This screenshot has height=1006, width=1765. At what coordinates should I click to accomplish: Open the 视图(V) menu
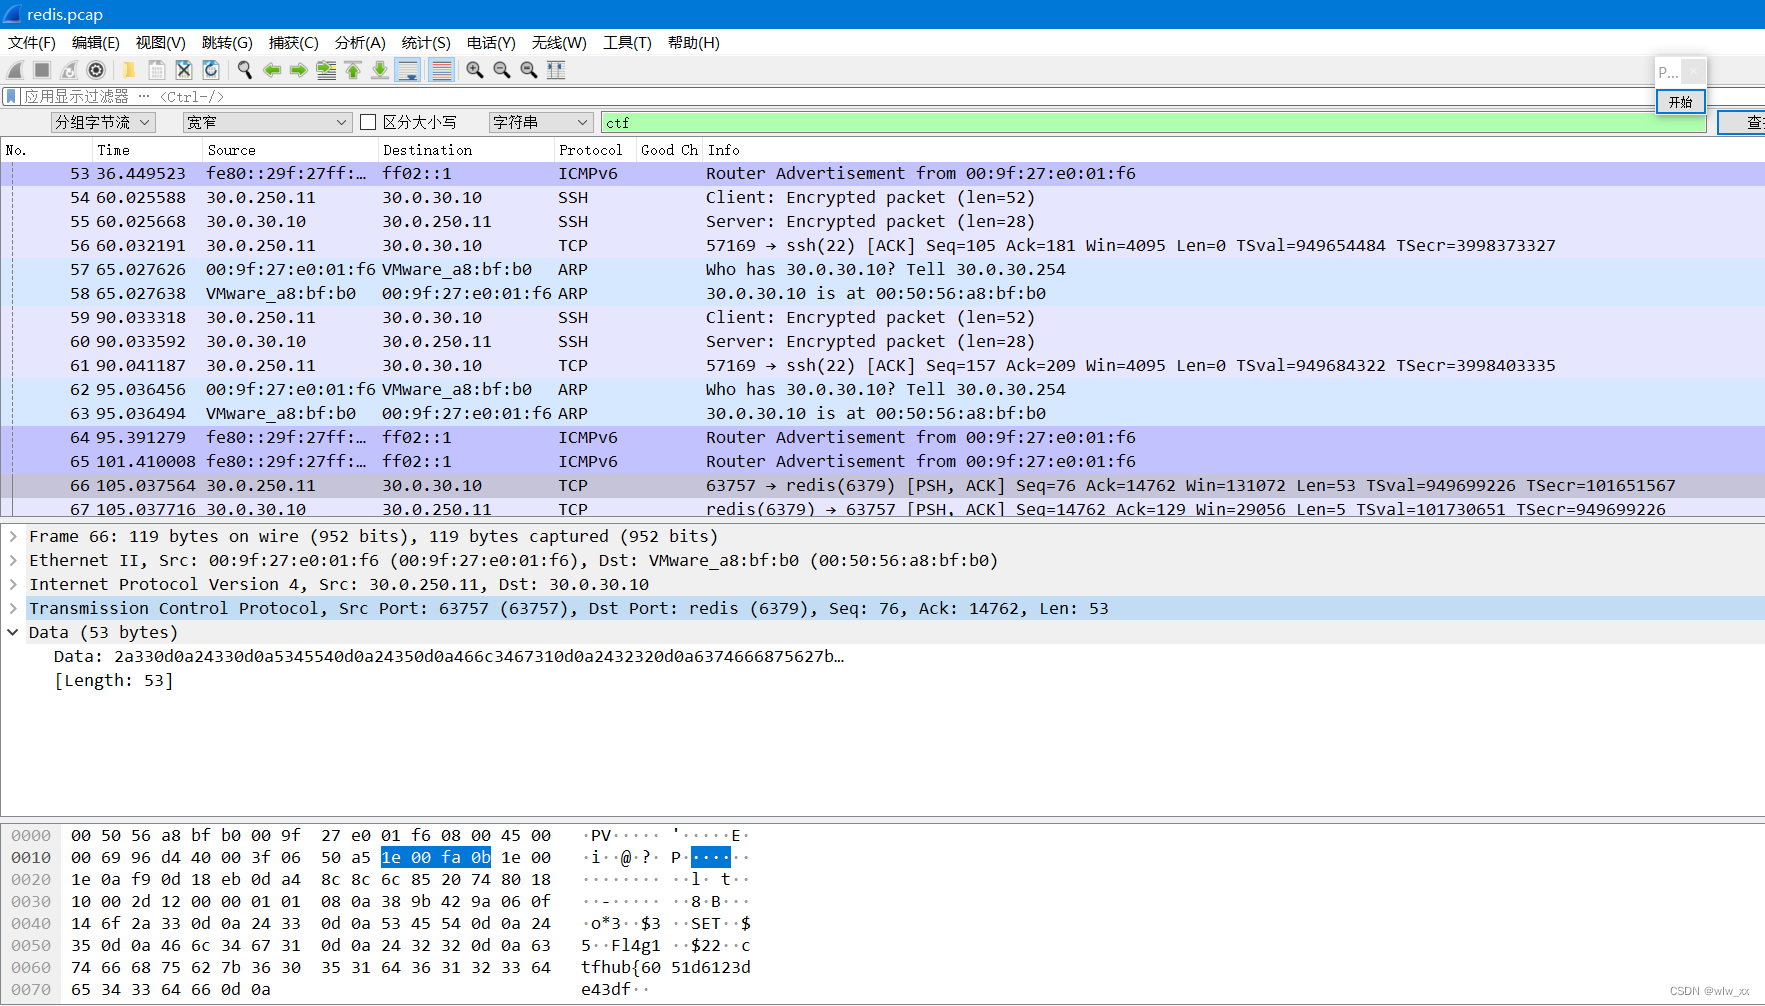click(x=161, y=43)
